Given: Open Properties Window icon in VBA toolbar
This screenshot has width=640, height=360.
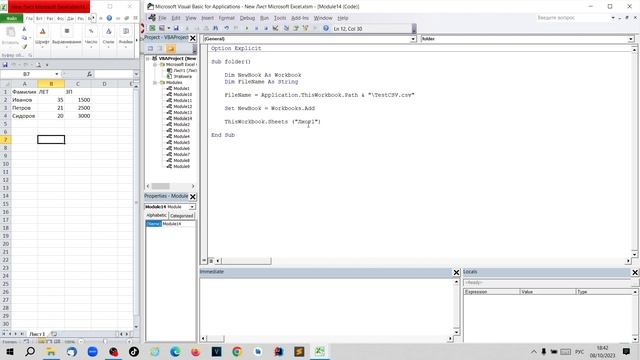Looking at the screenshot, I should pyautogui.click(x=296, y=28).
